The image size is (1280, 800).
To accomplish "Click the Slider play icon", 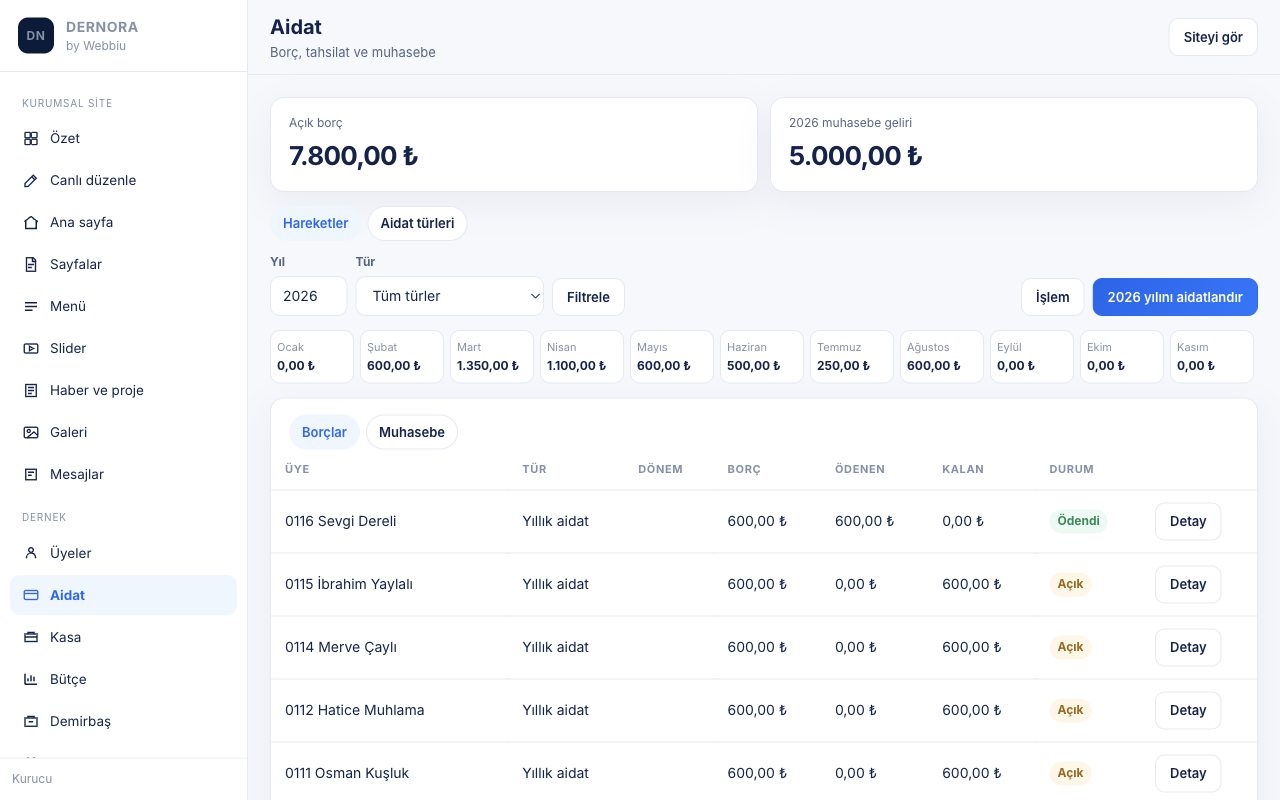I will (x=31, y=348).
